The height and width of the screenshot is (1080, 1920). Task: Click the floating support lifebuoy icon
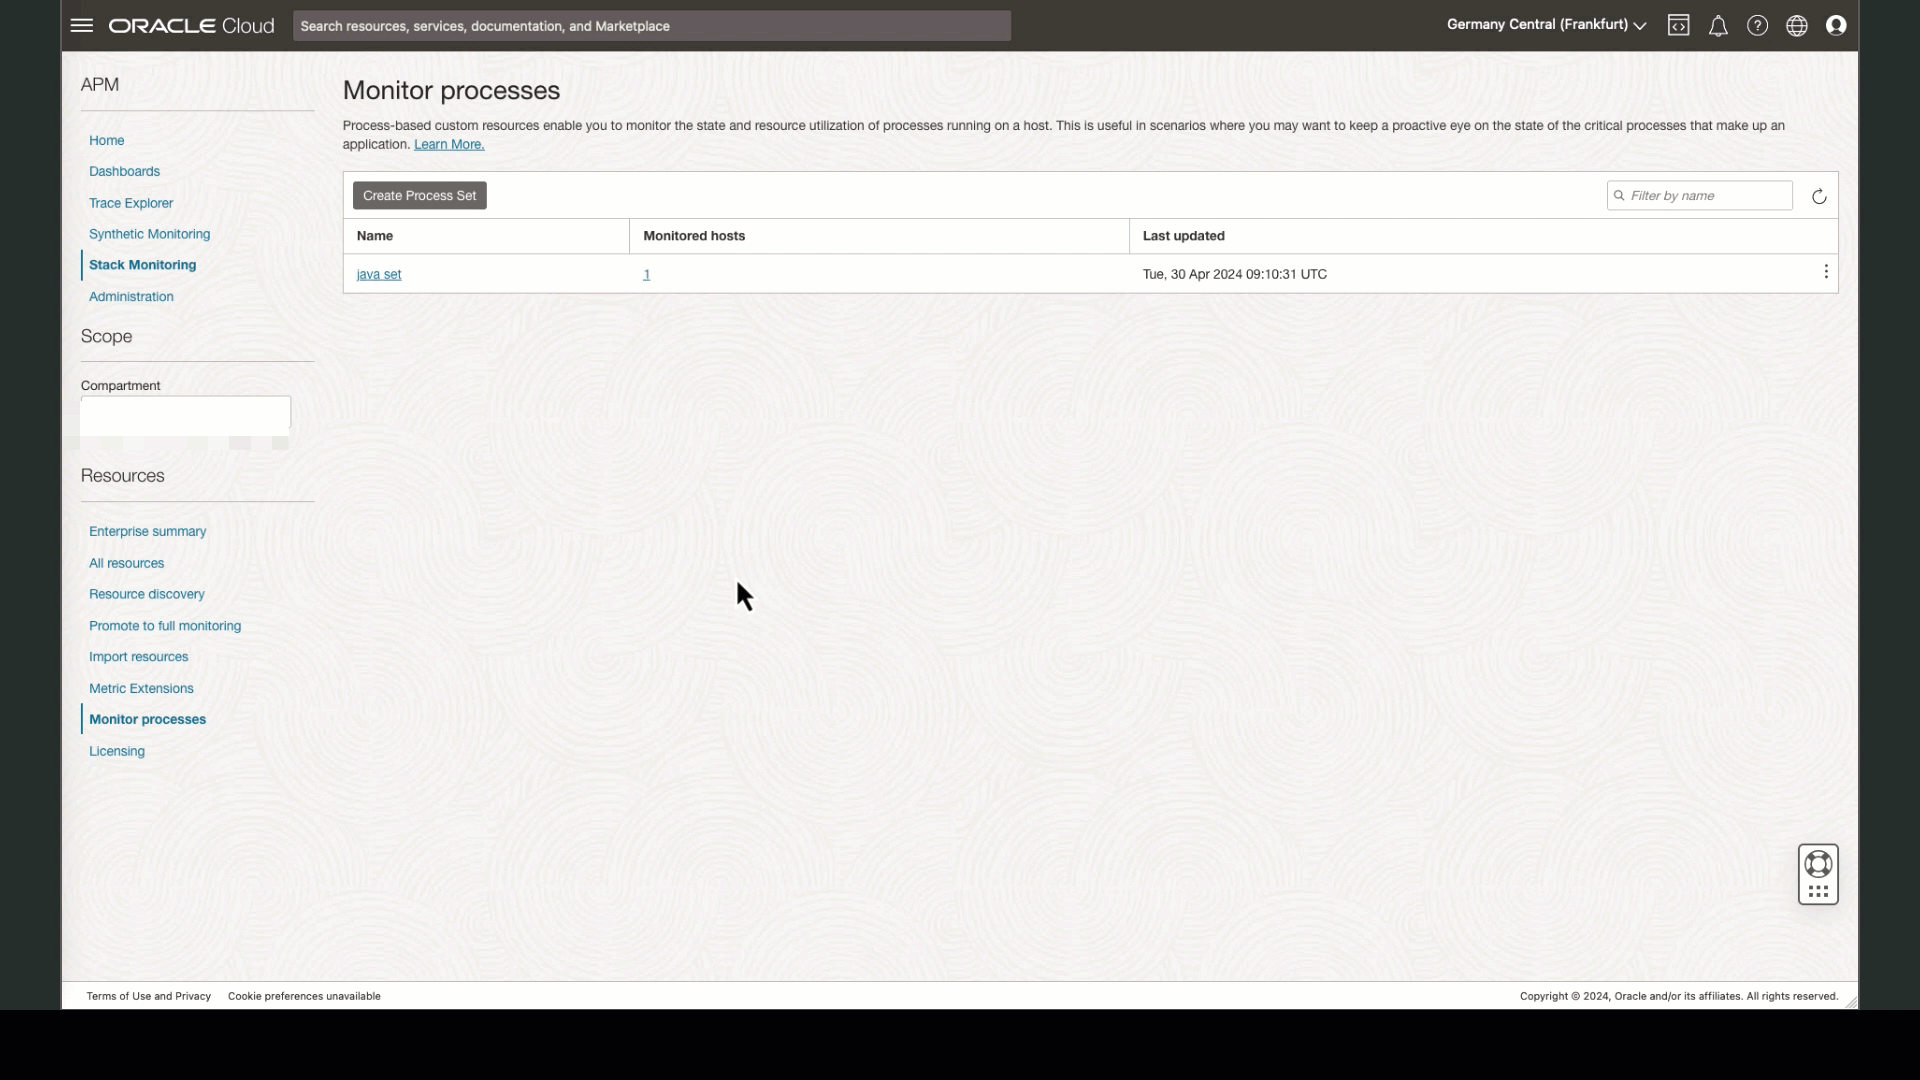[1818, 864]
